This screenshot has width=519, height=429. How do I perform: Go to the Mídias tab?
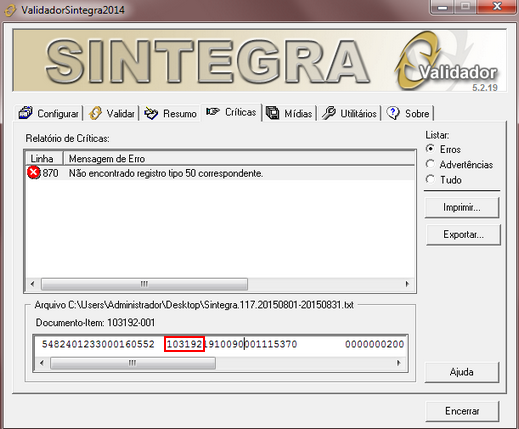point(289,113)
